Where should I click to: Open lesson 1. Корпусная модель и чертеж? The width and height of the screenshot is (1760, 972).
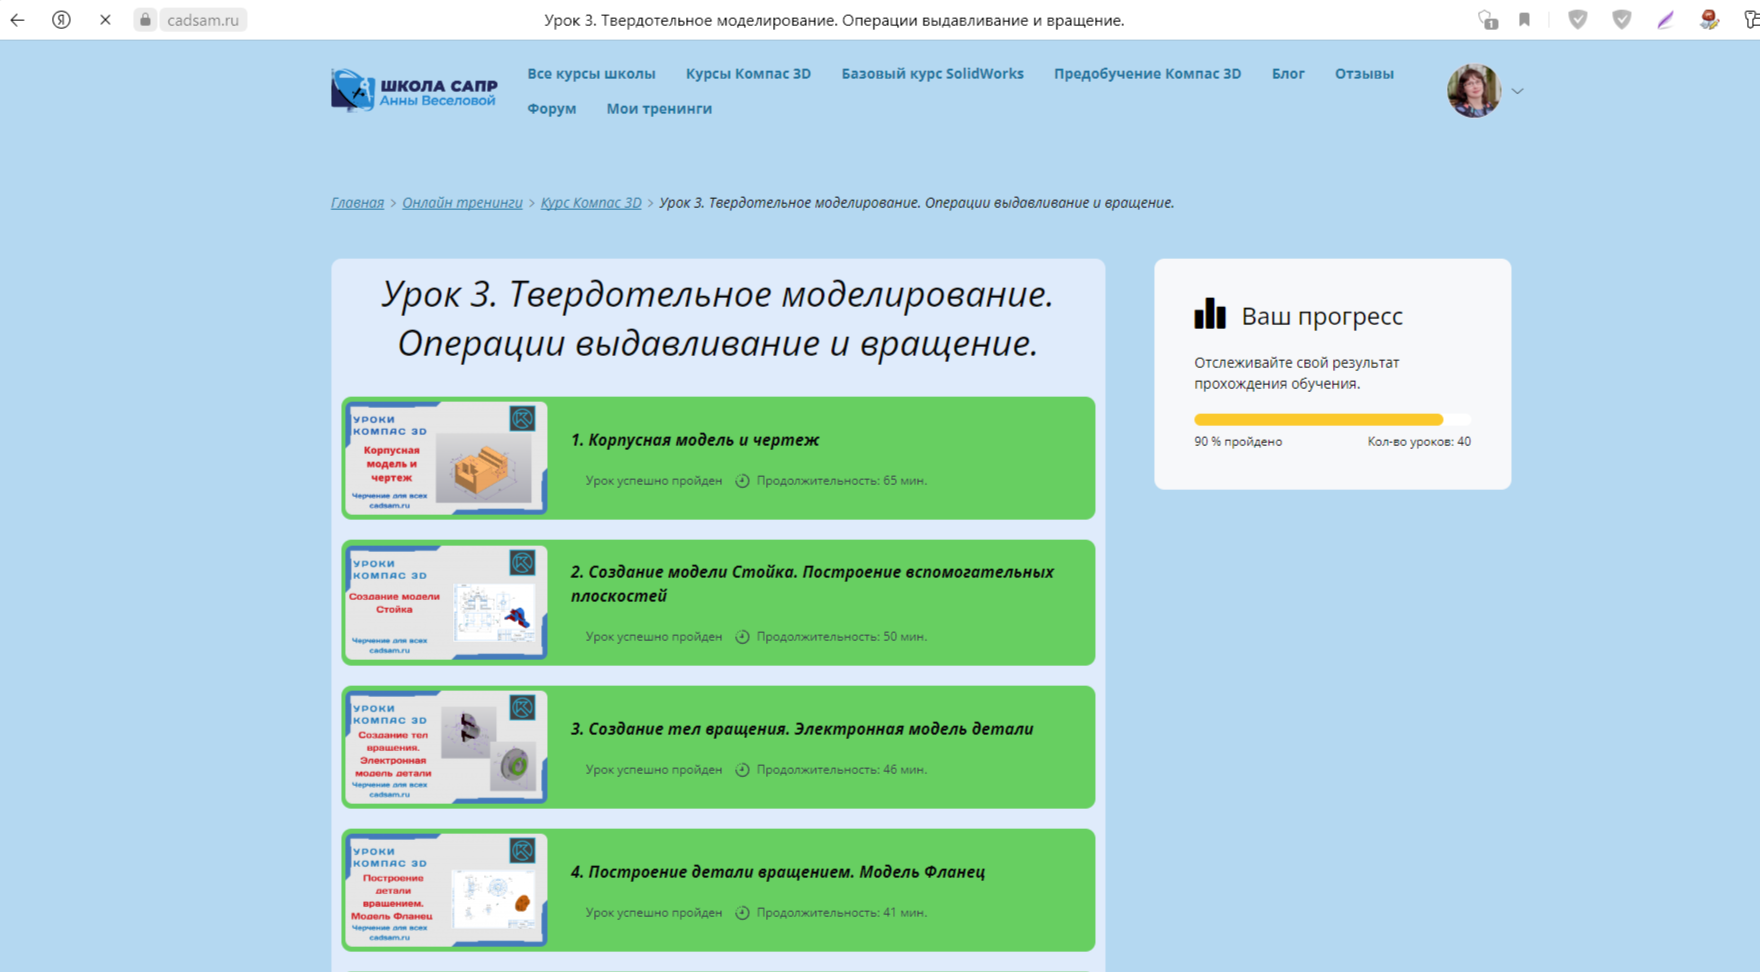695,440
